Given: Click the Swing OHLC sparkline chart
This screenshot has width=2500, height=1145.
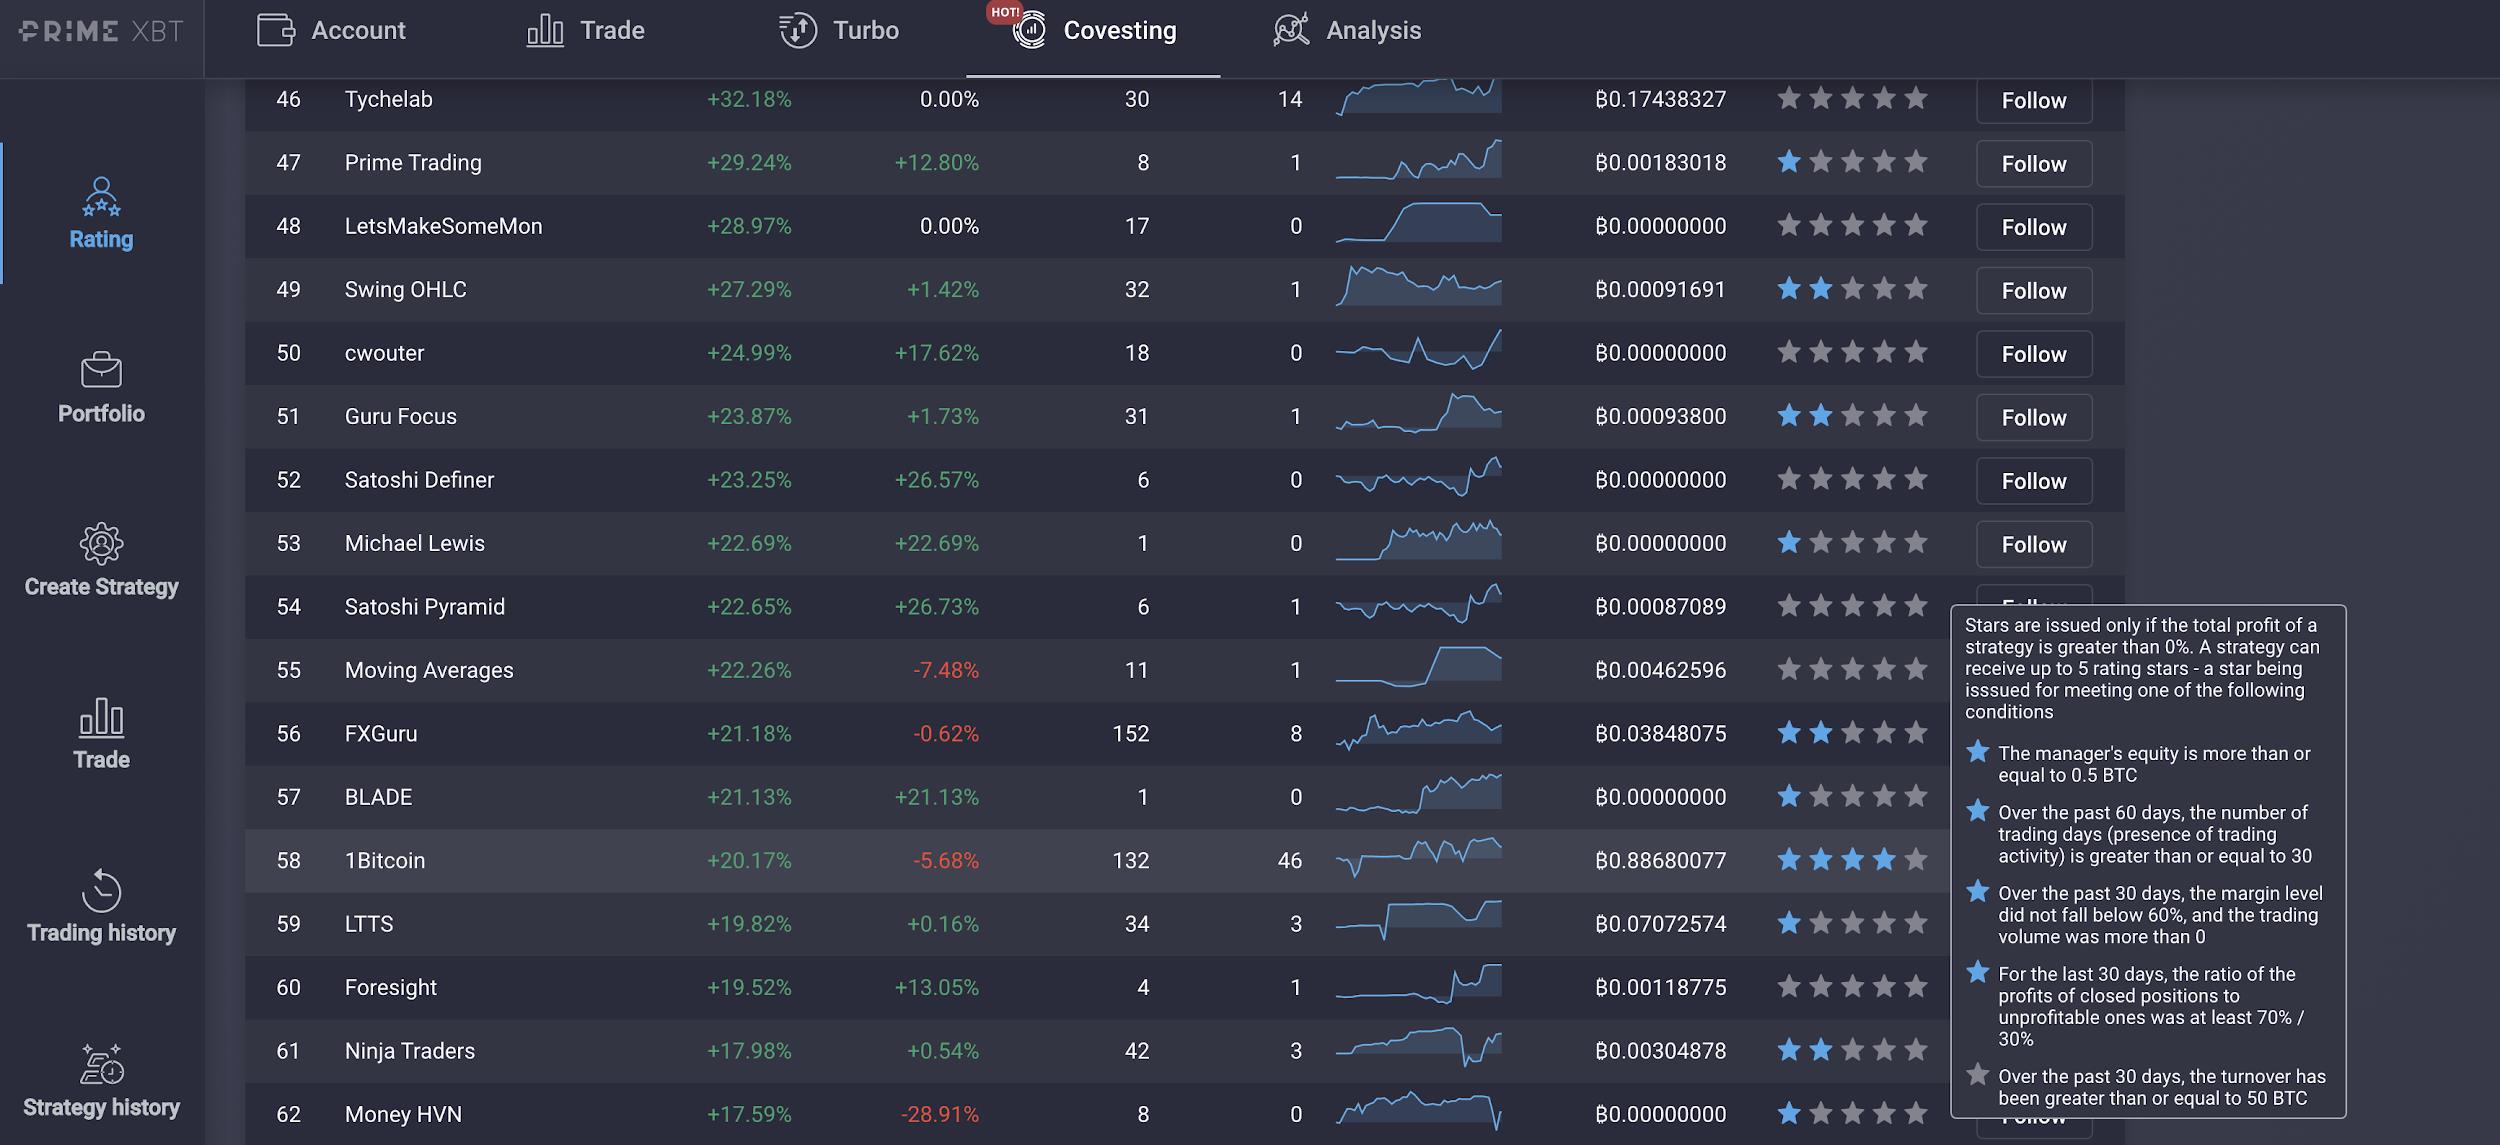Looking at the screenshot, I should pos(1418,287).
